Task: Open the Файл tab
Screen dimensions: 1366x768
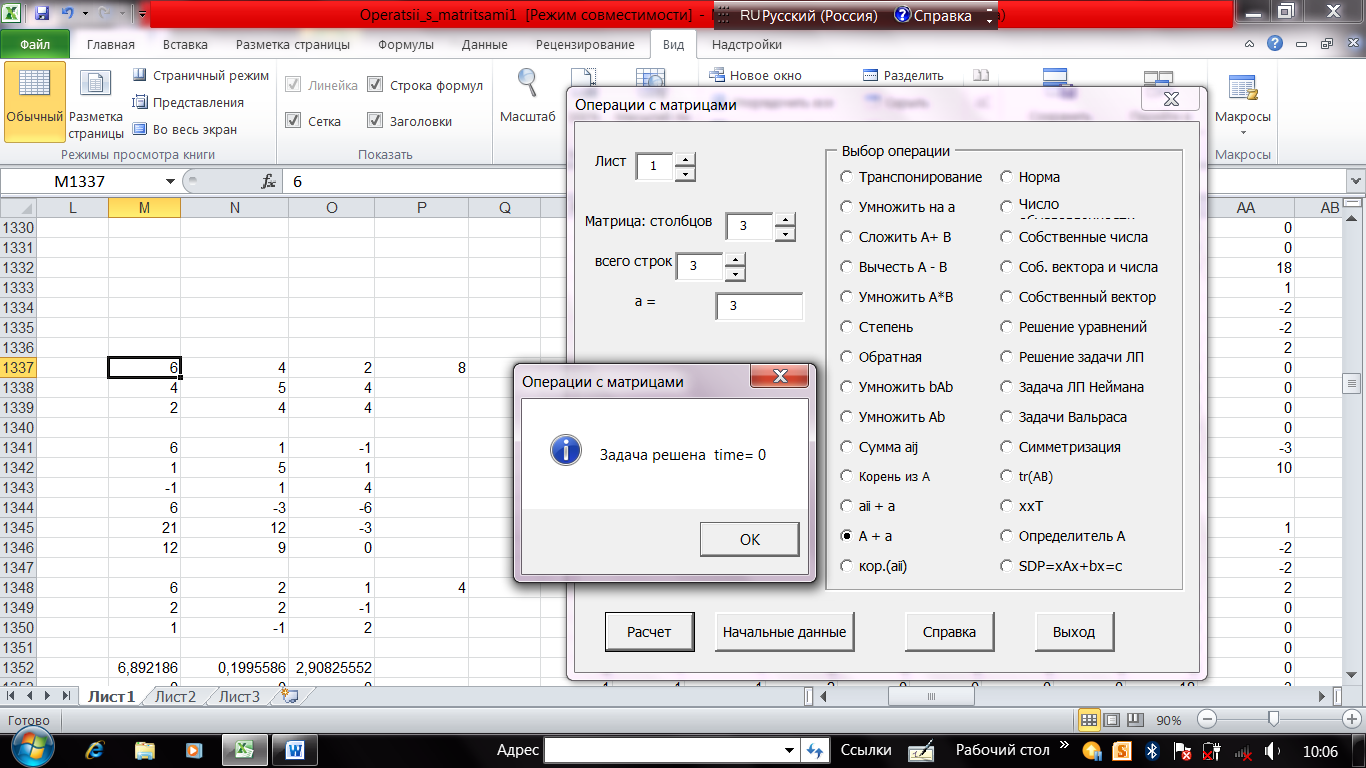Action: pos(35,44)
